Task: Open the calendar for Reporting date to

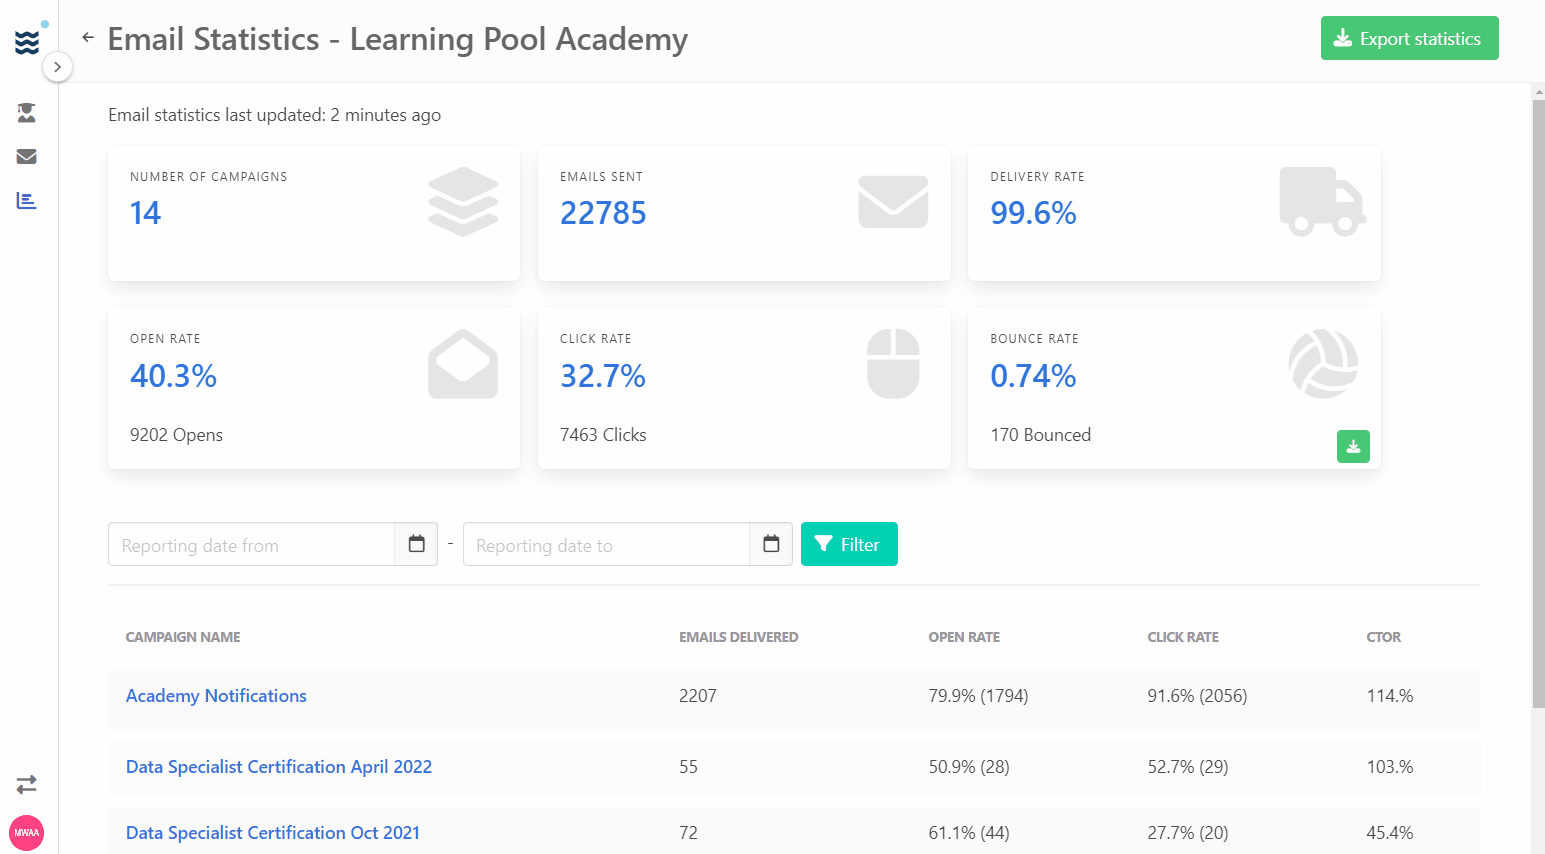Action: pos(771,545)
